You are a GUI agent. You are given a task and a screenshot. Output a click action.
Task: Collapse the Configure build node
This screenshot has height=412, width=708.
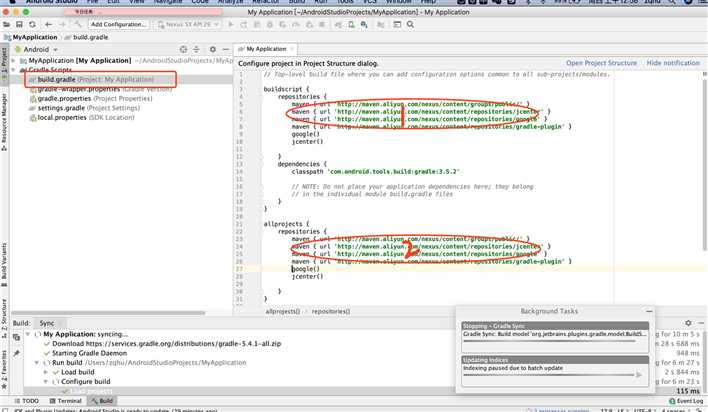(46, 382)
